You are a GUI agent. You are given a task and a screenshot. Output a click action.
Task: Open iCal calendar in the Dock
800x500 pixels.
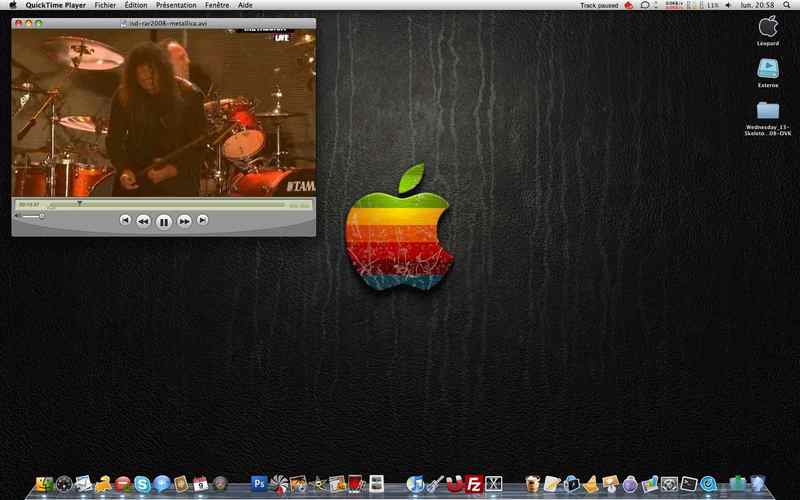tap(201, 484)
